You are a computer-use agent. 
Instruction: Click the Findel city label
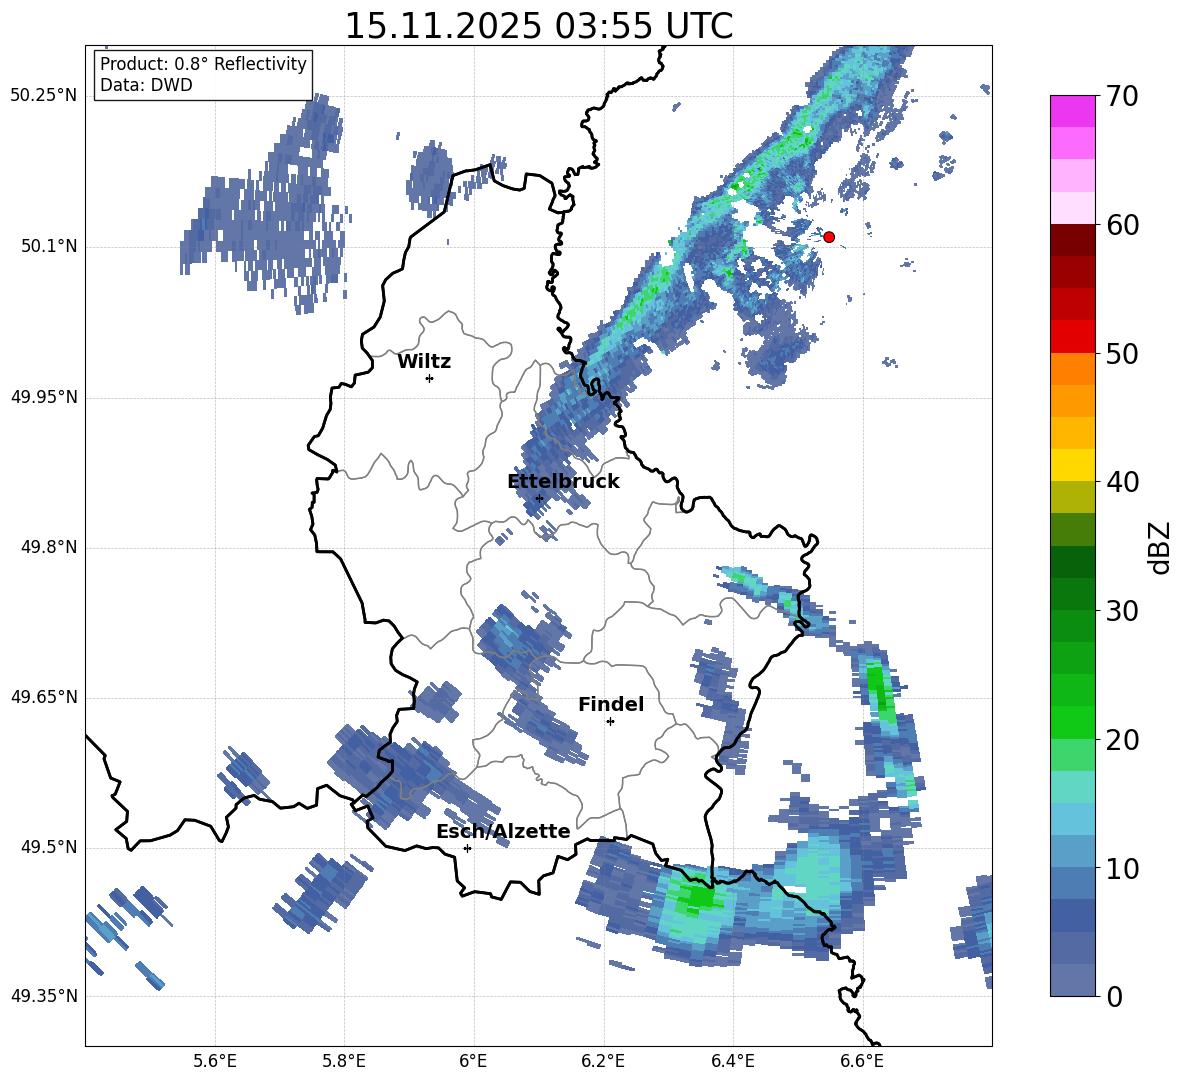(x=611, y=704)
